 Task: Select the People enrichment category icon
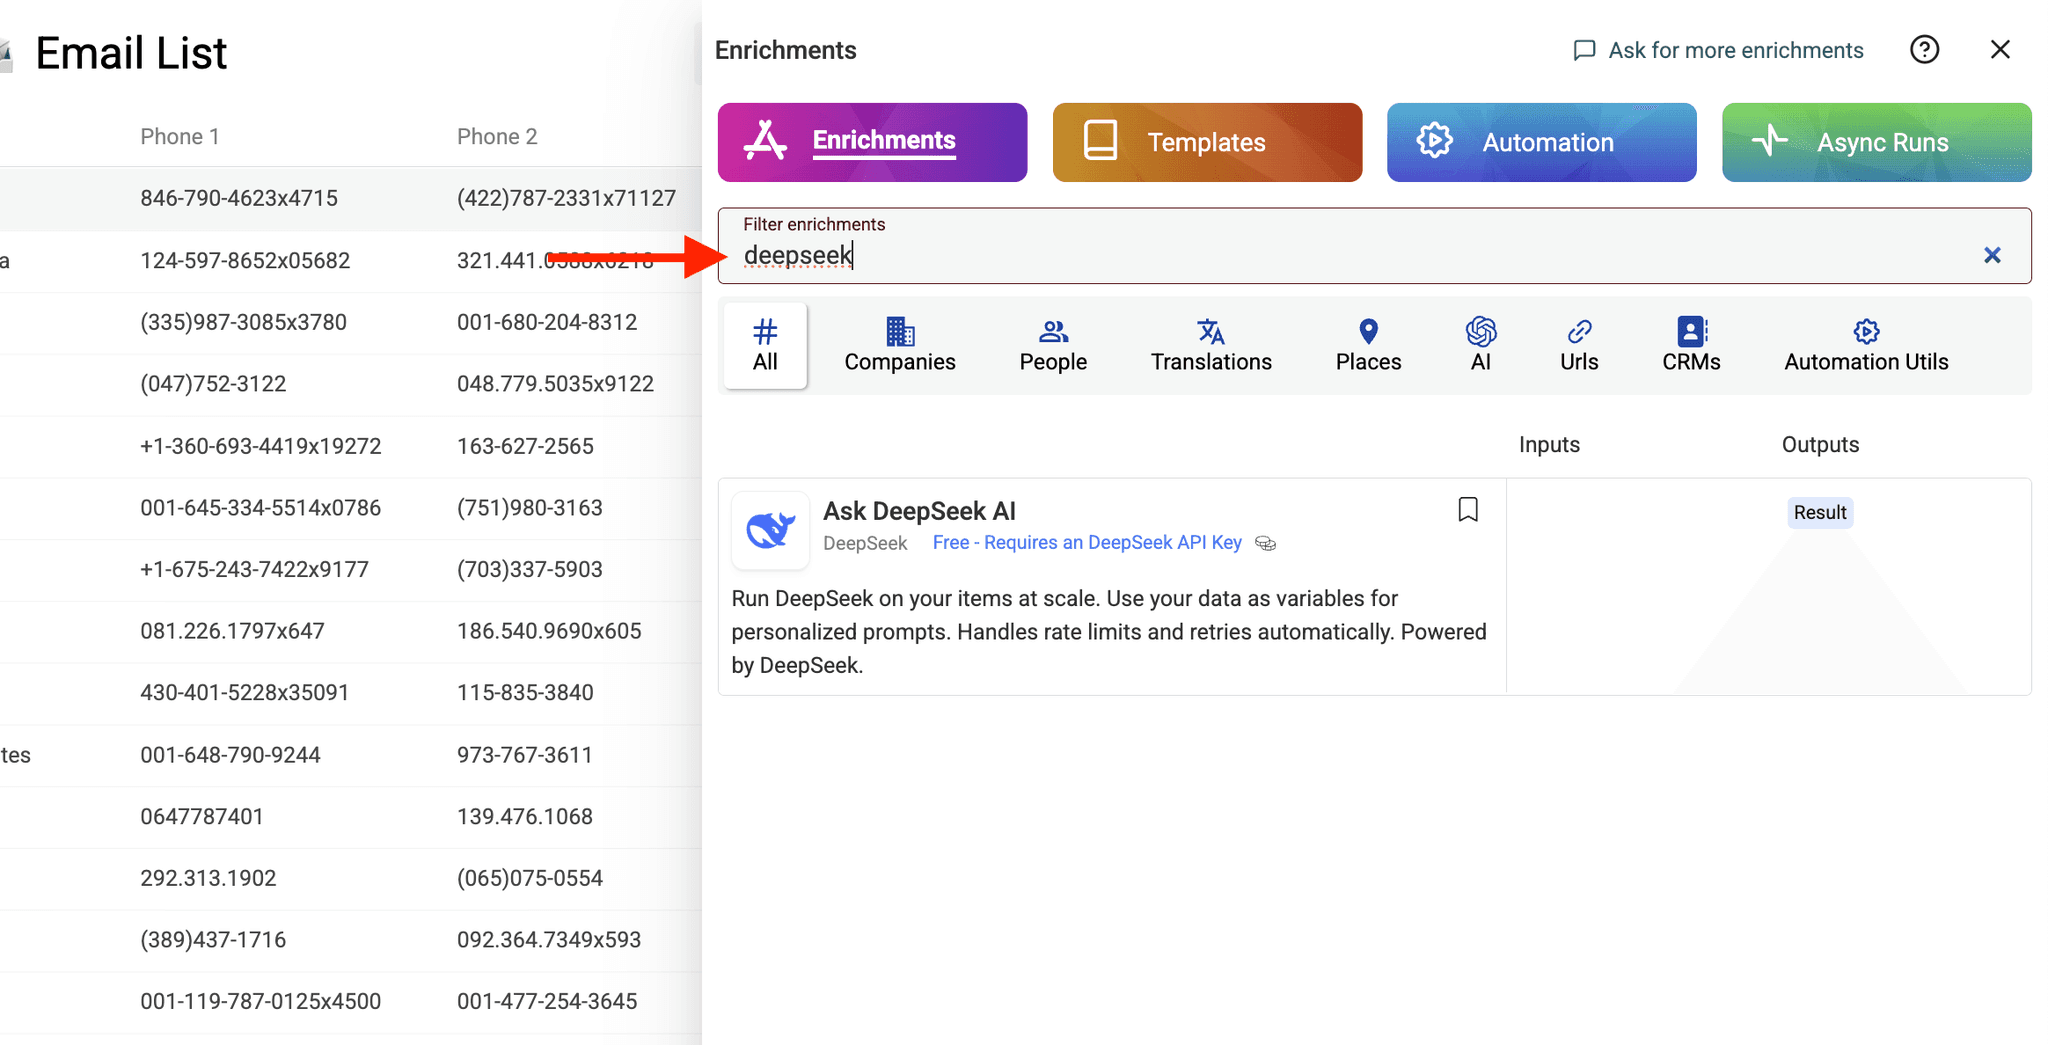click(1052, 344)
